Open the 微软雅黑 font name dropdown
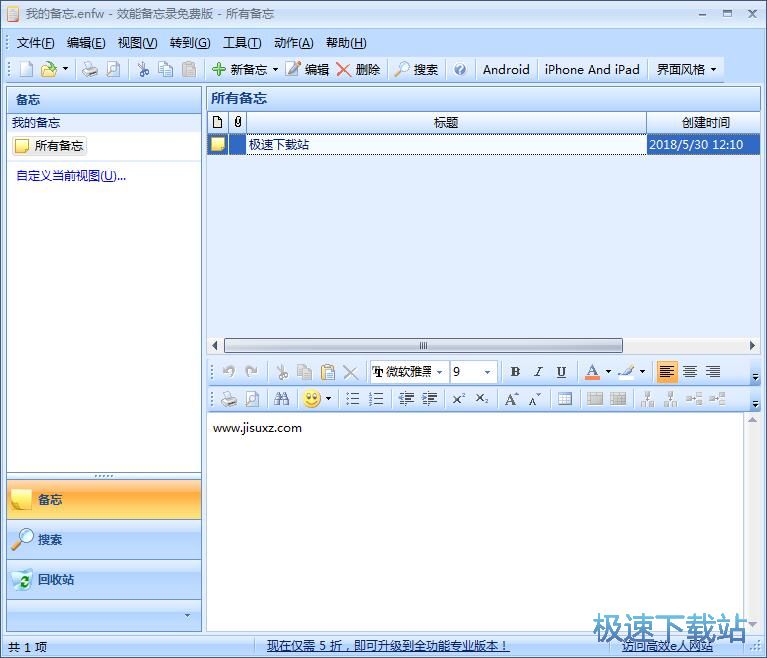This screenshot has height=658, width=767. click(x=439, y=372)
